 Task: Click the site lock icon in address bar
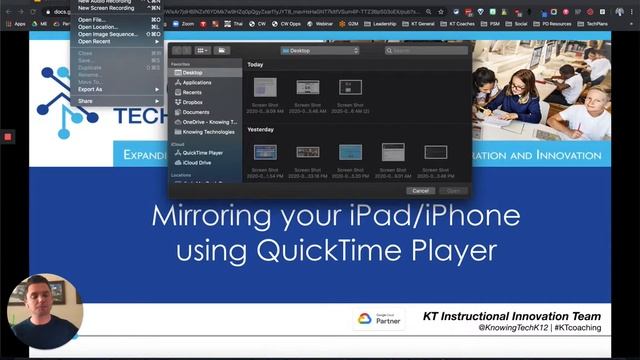point(48,12)
